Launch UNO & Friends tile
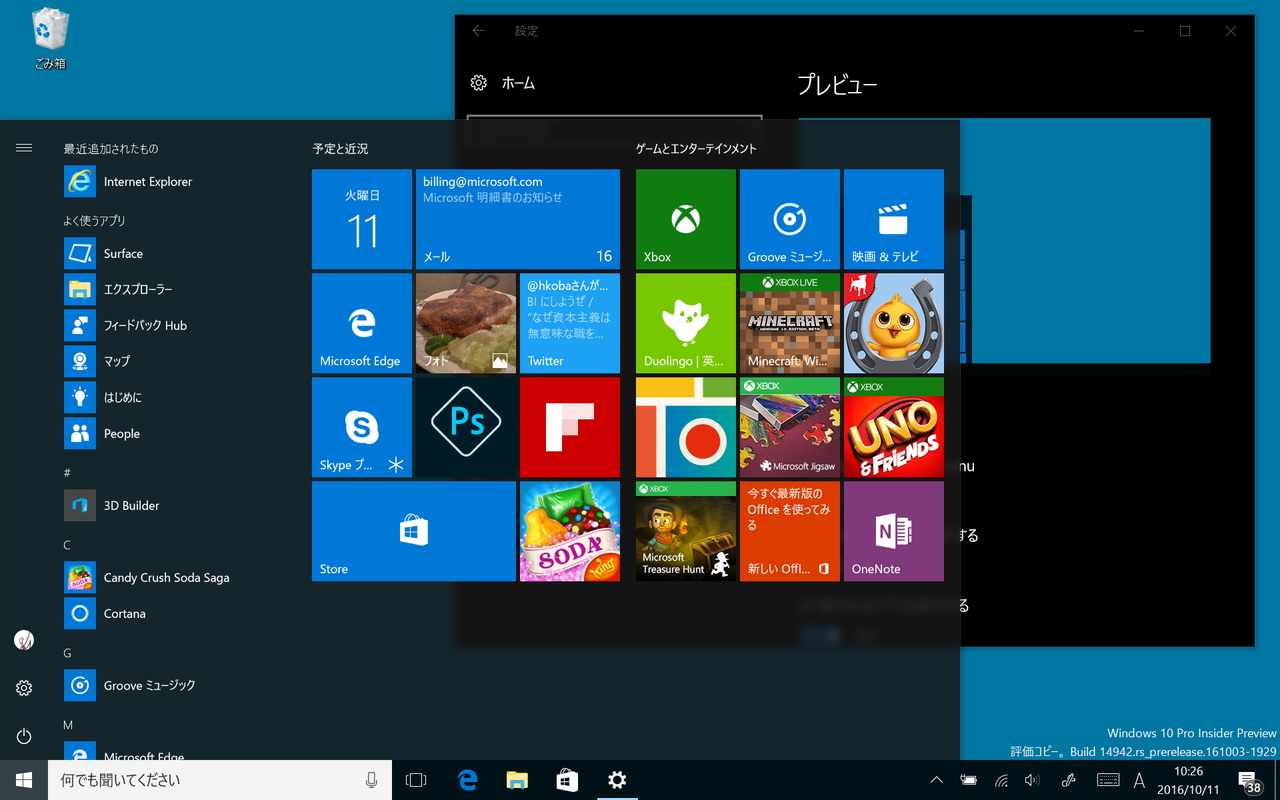Viewport: 1280px width, 800px height. (x=894, y=427)
